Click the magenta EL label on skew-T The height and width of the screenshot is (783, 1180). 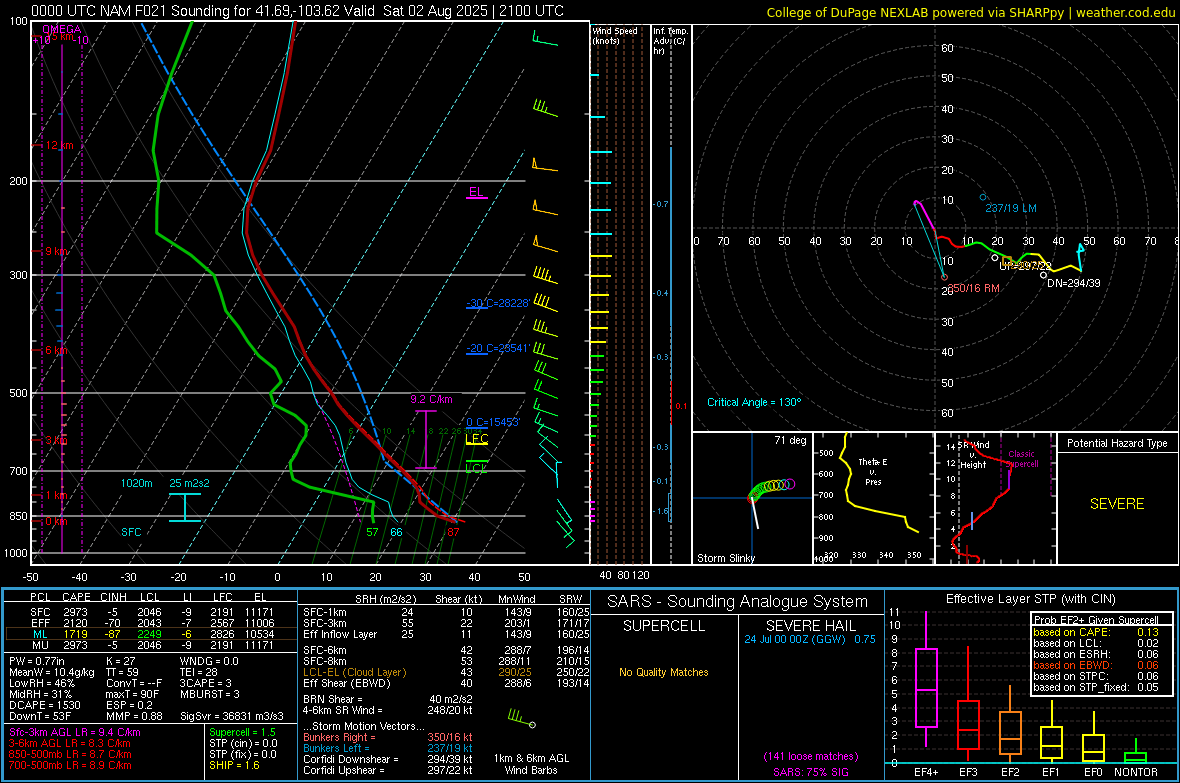pyautogui.click(x=476, y=191)
